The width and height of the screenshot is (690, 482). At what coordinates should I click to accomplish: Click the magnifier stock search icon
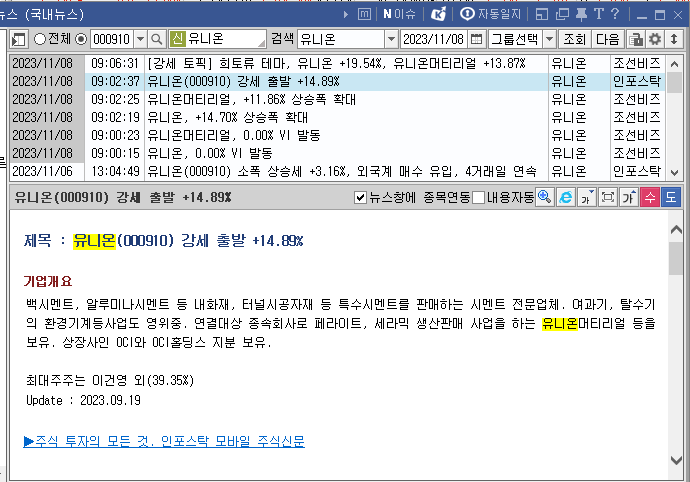click(157, 39)
